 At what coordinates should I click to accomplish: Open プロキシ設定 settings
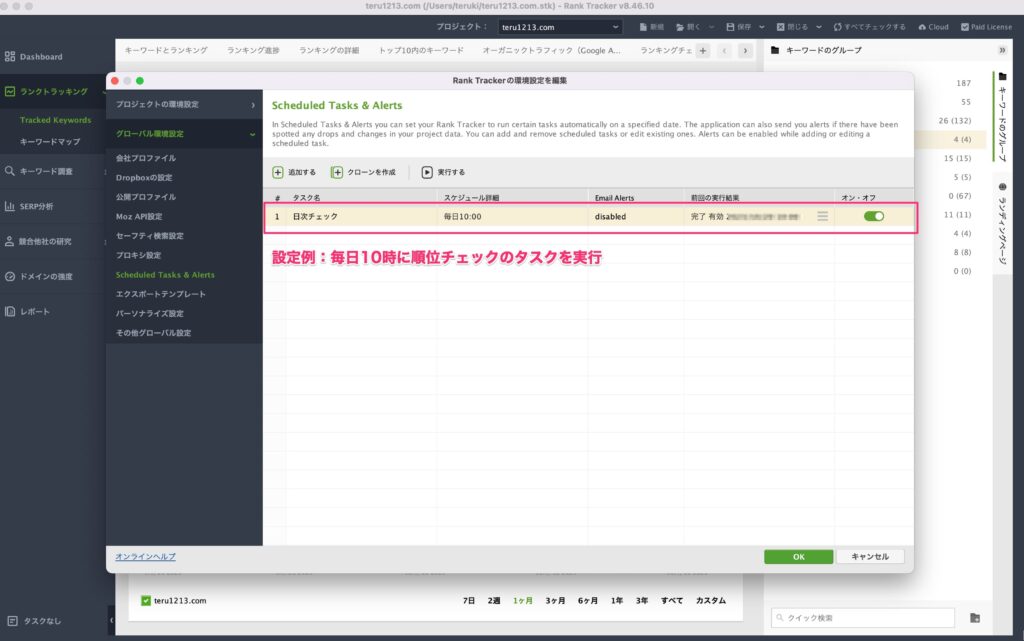click(x=138, y=255)
